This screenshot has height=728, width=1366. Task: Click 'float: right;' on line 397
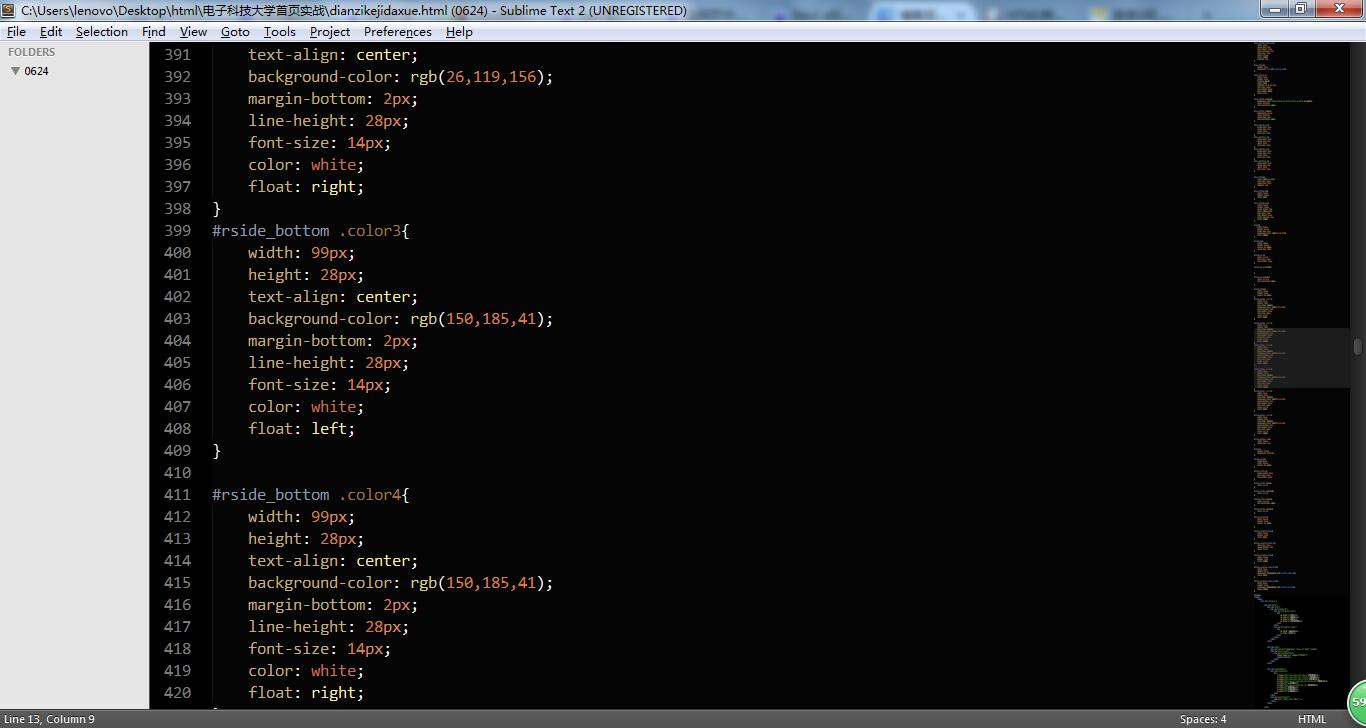coord(306,187)
